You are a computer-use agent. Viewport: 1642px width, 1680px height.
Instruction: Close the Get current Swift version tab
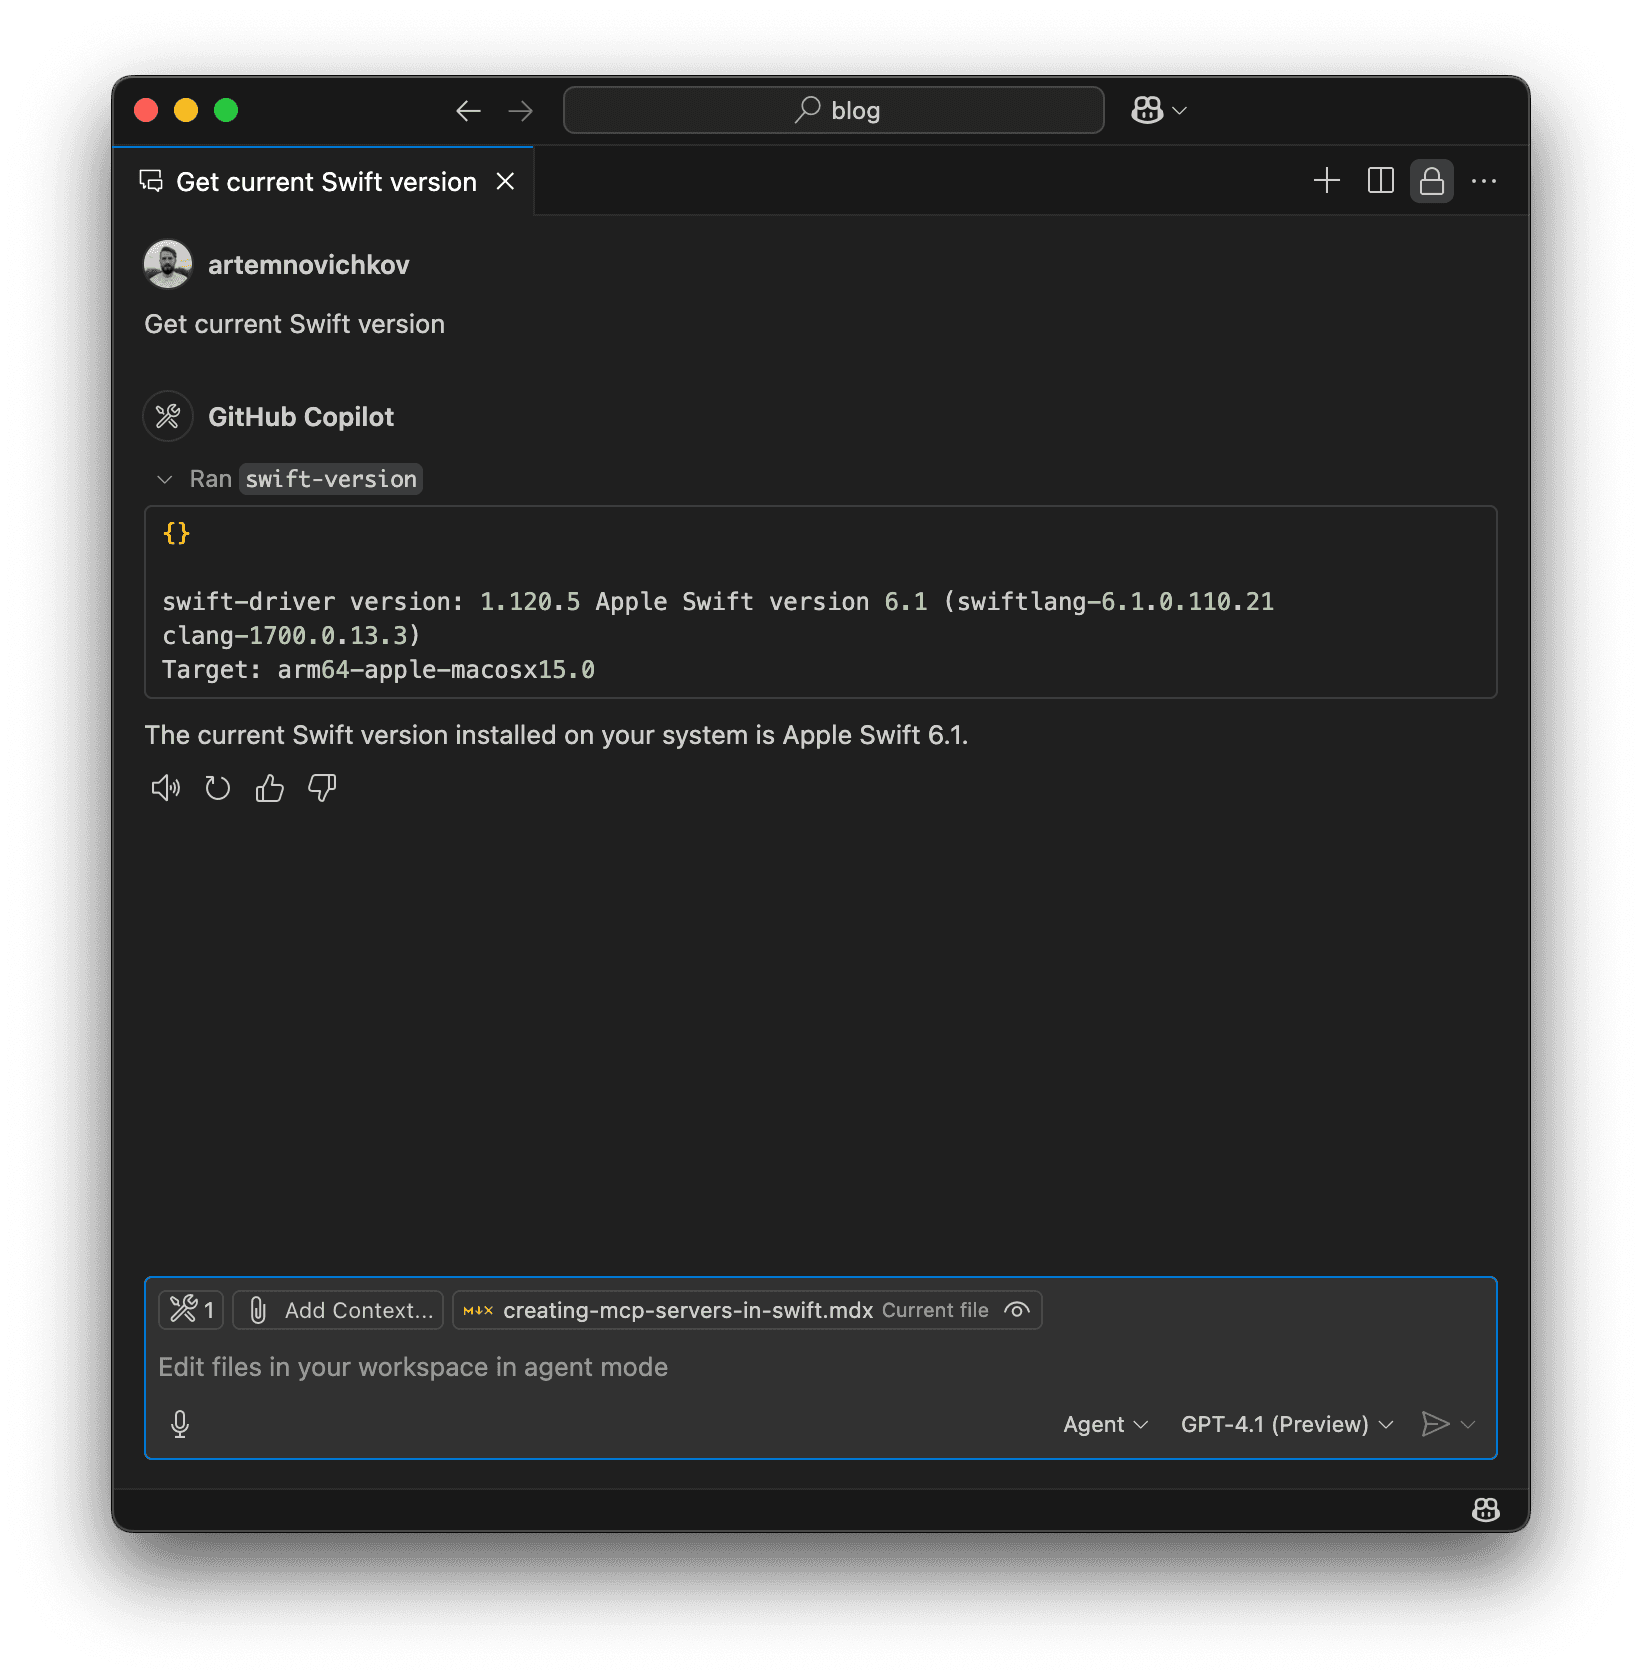point(506,181)
